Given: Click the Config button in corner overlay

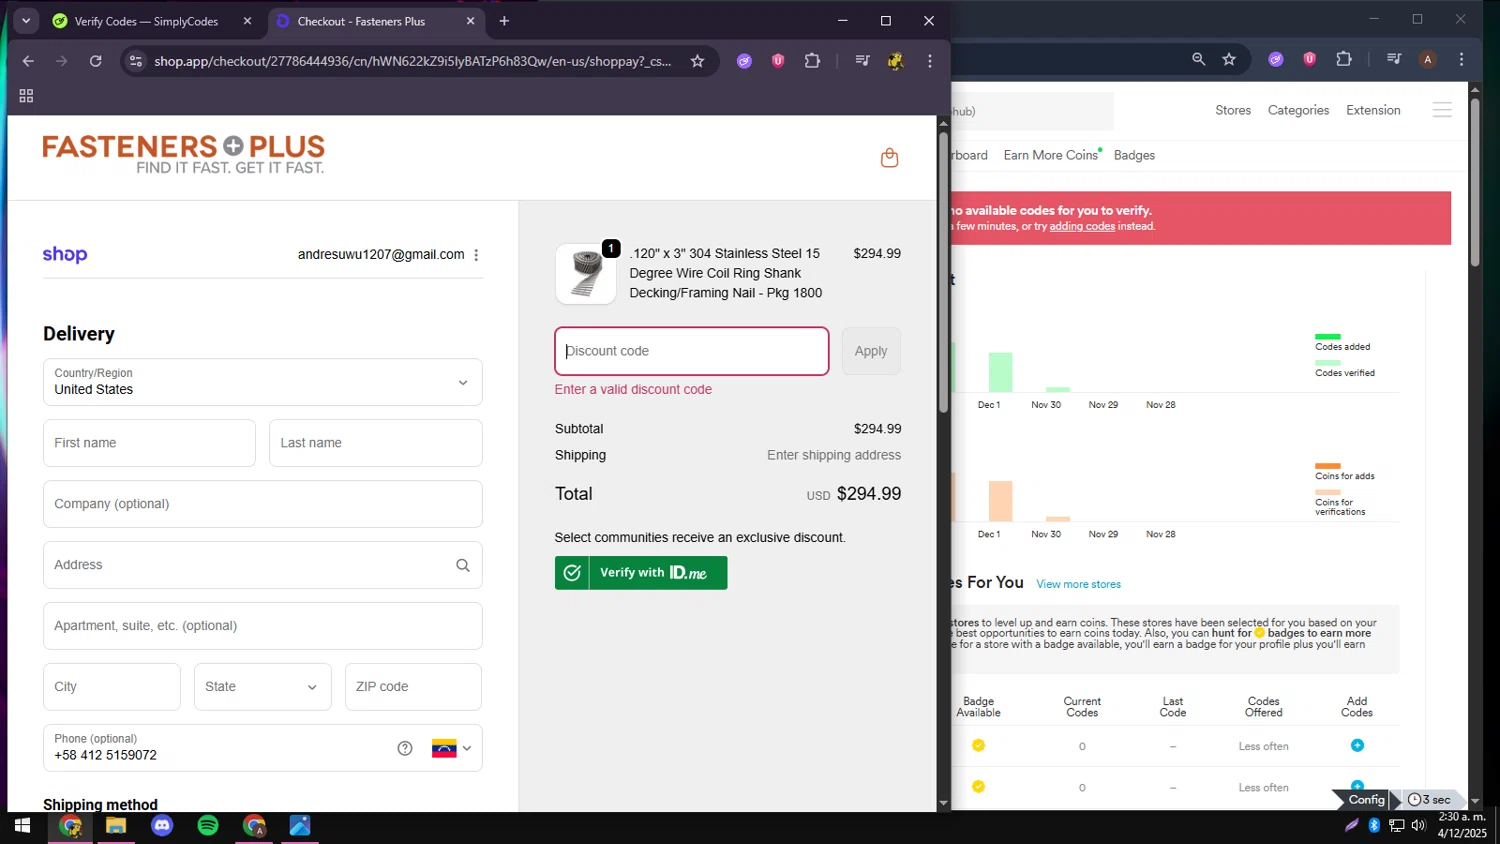Looking at the screenshot, I should [1366, 799].
